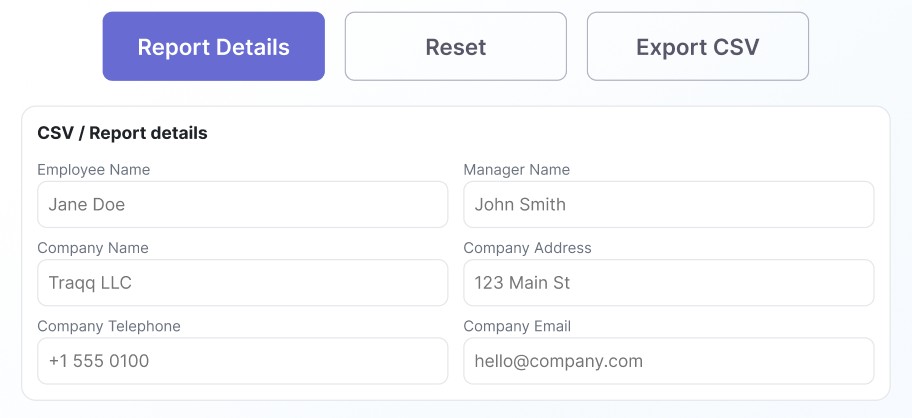Select the 'Company Email' label text
The image size is (912, 418).
(x=517, y=326)
